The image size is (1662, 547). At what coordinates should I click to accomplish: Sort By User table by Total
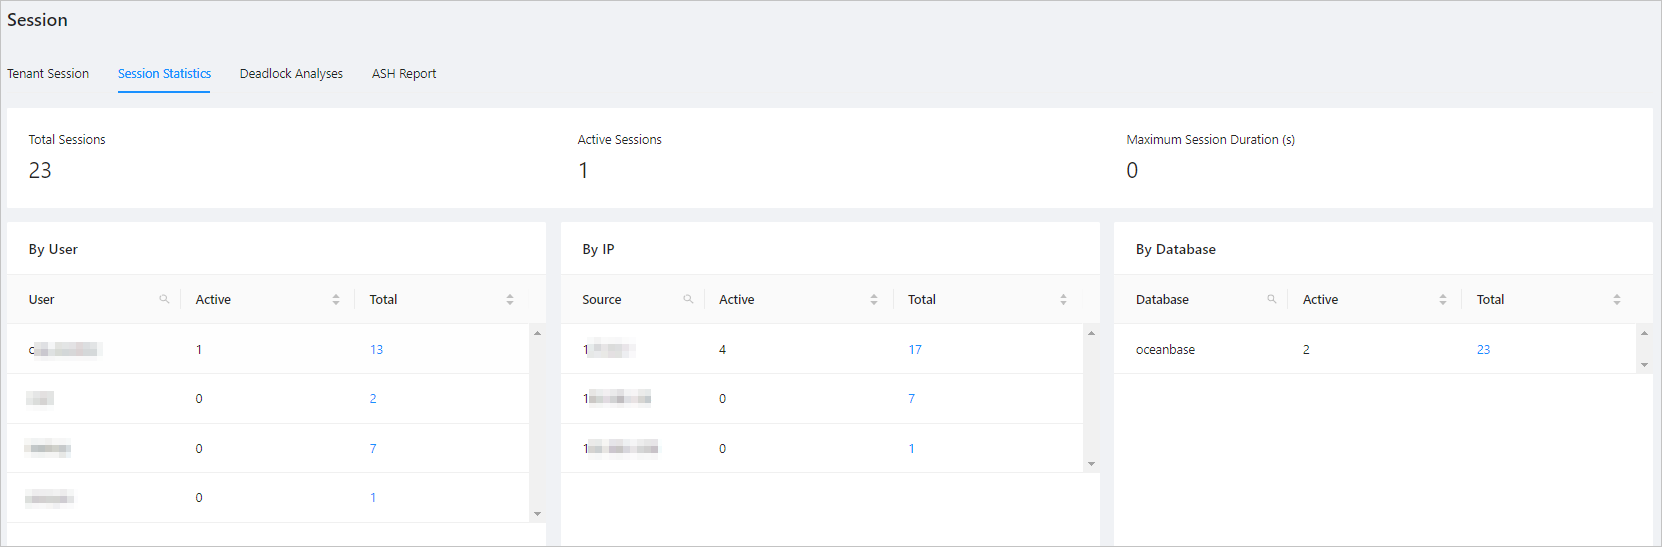tap(510, 299)
